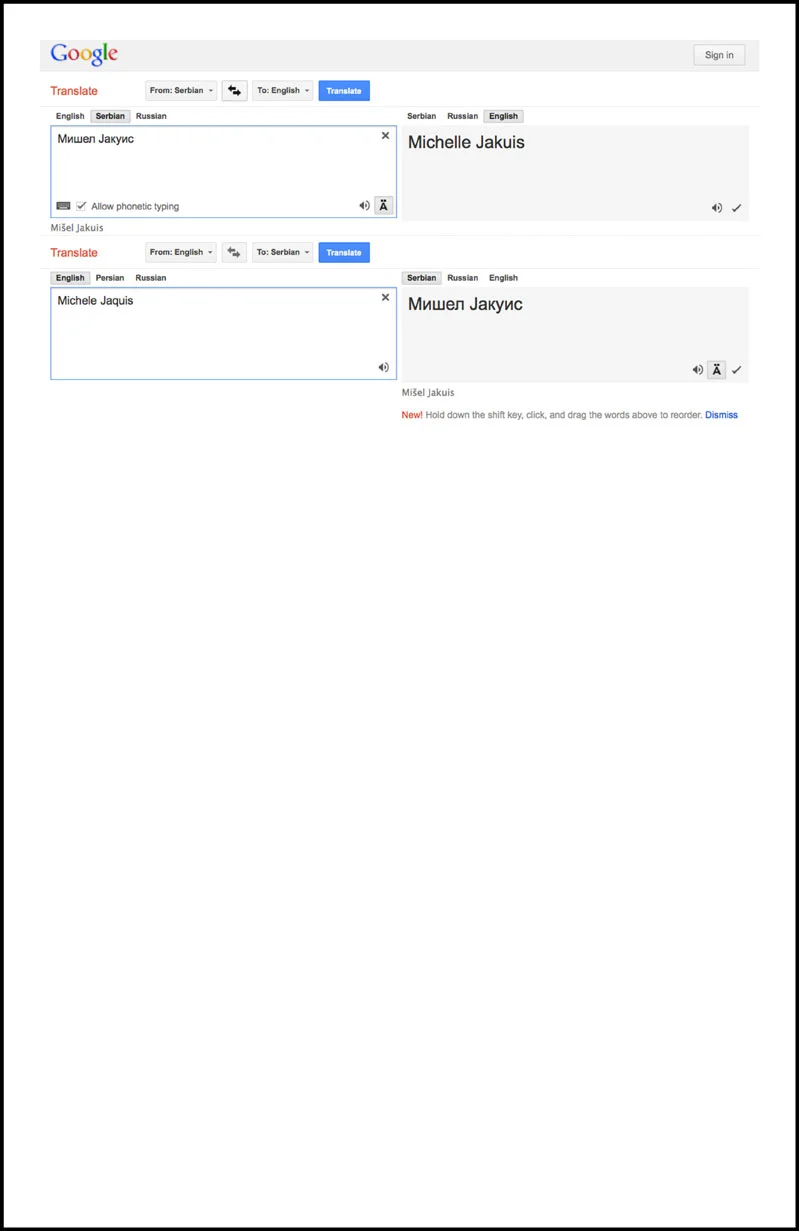
Task: Listen to the Michele Jaquis source text
Action: tap(383, 368)
